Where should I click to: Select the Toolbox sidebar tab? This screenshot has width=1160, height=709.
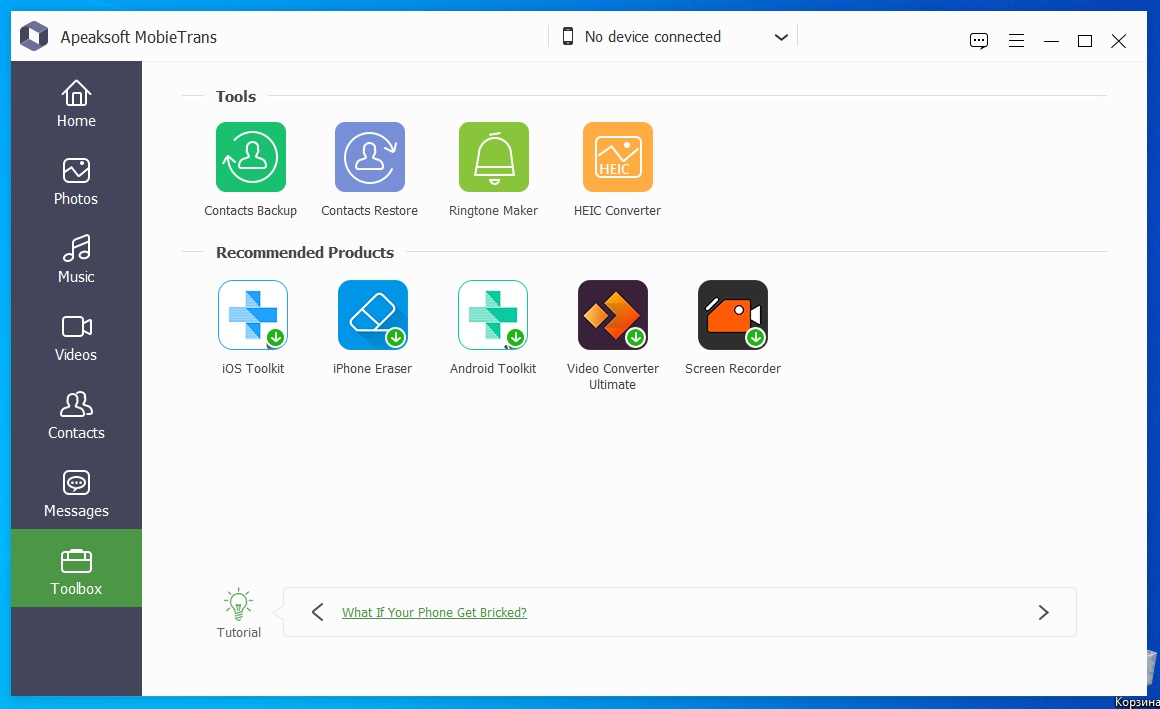pos(76,568)
